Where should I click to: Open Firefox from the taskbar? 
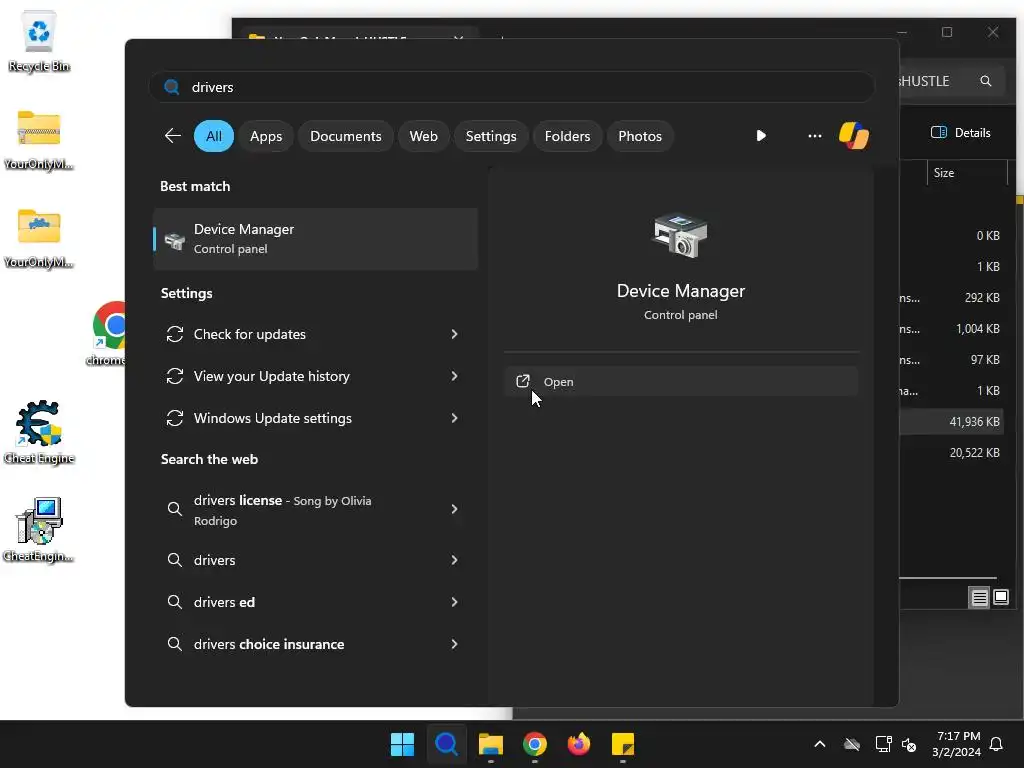pyautogui.click(x=579, y=744)
